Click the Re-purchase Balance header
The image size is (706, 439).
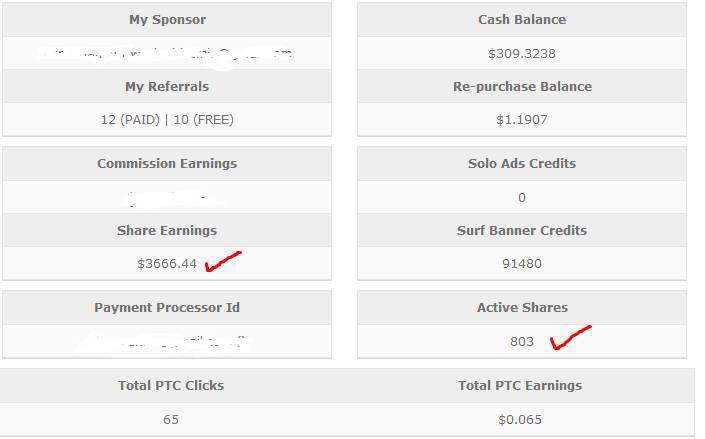coord(522,86)
